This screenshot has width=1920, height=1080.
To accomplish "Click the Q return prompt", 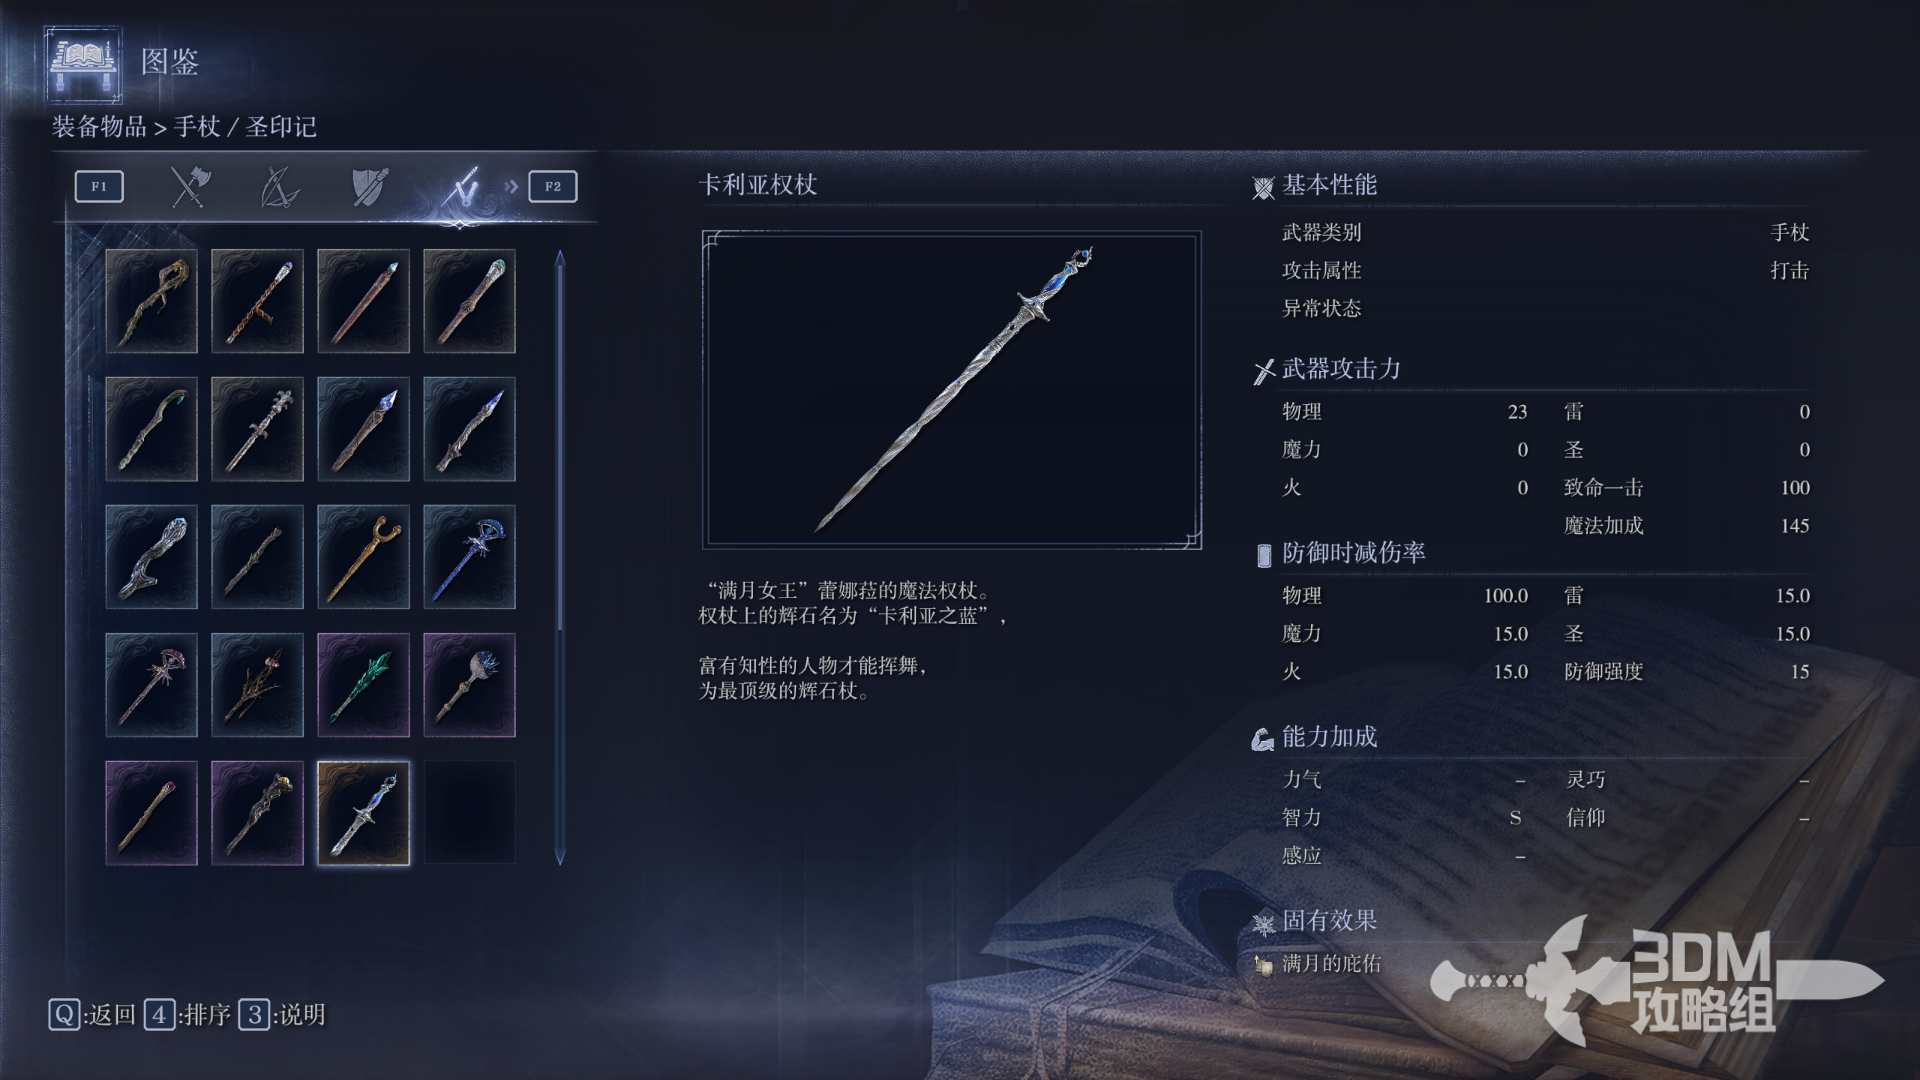I will tap(92, 1015).
